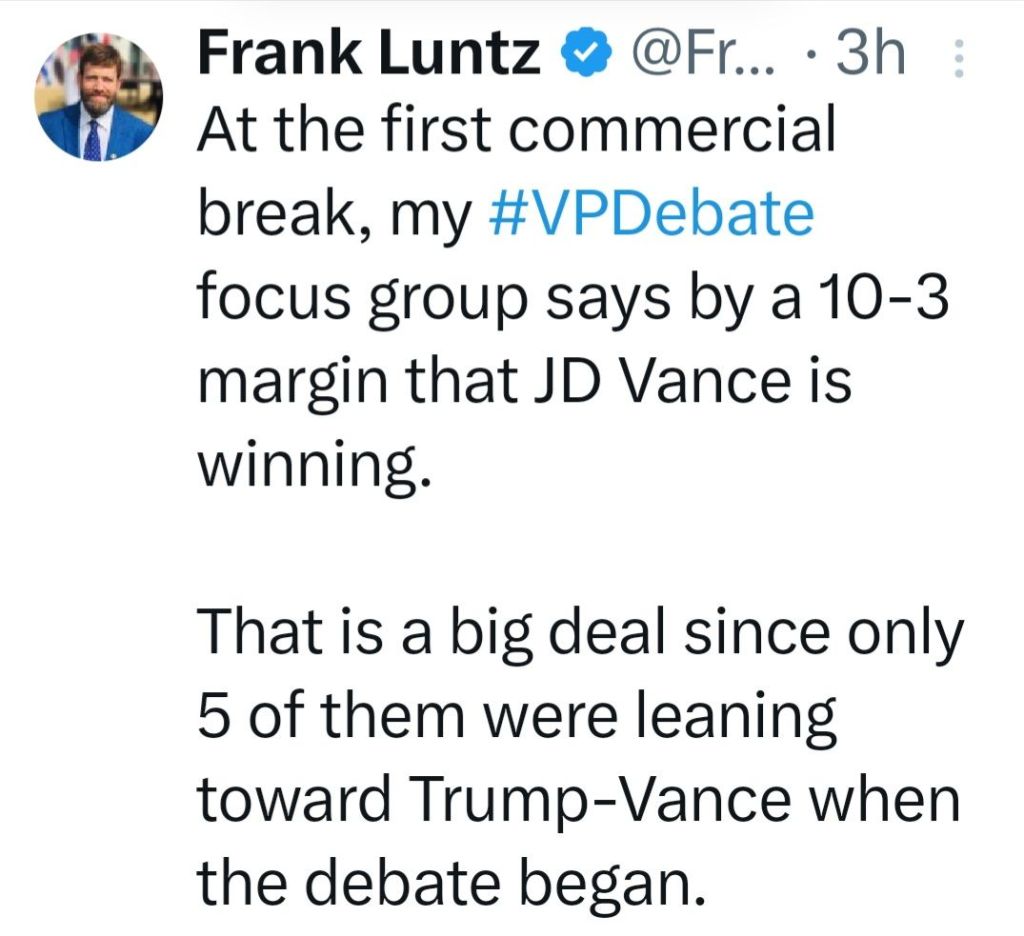Click the words "big deal" in the tweet

pos(557,631)
